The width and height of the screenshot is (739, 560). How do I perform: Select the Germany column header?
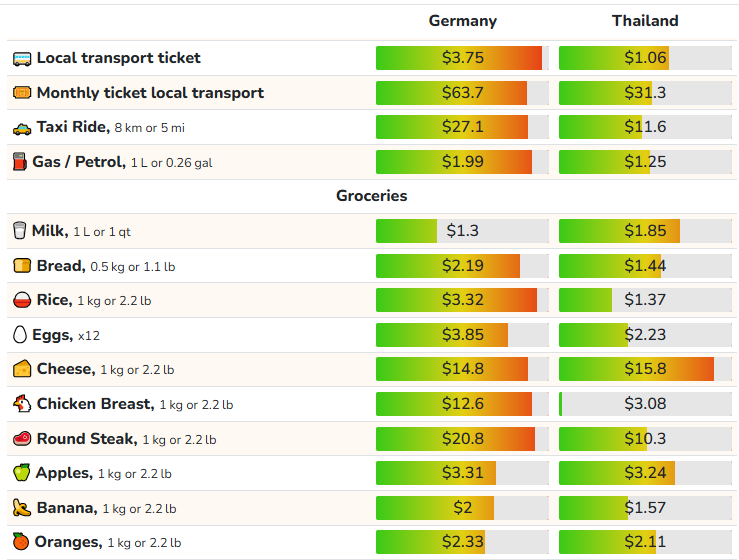(x=462, y=21)
